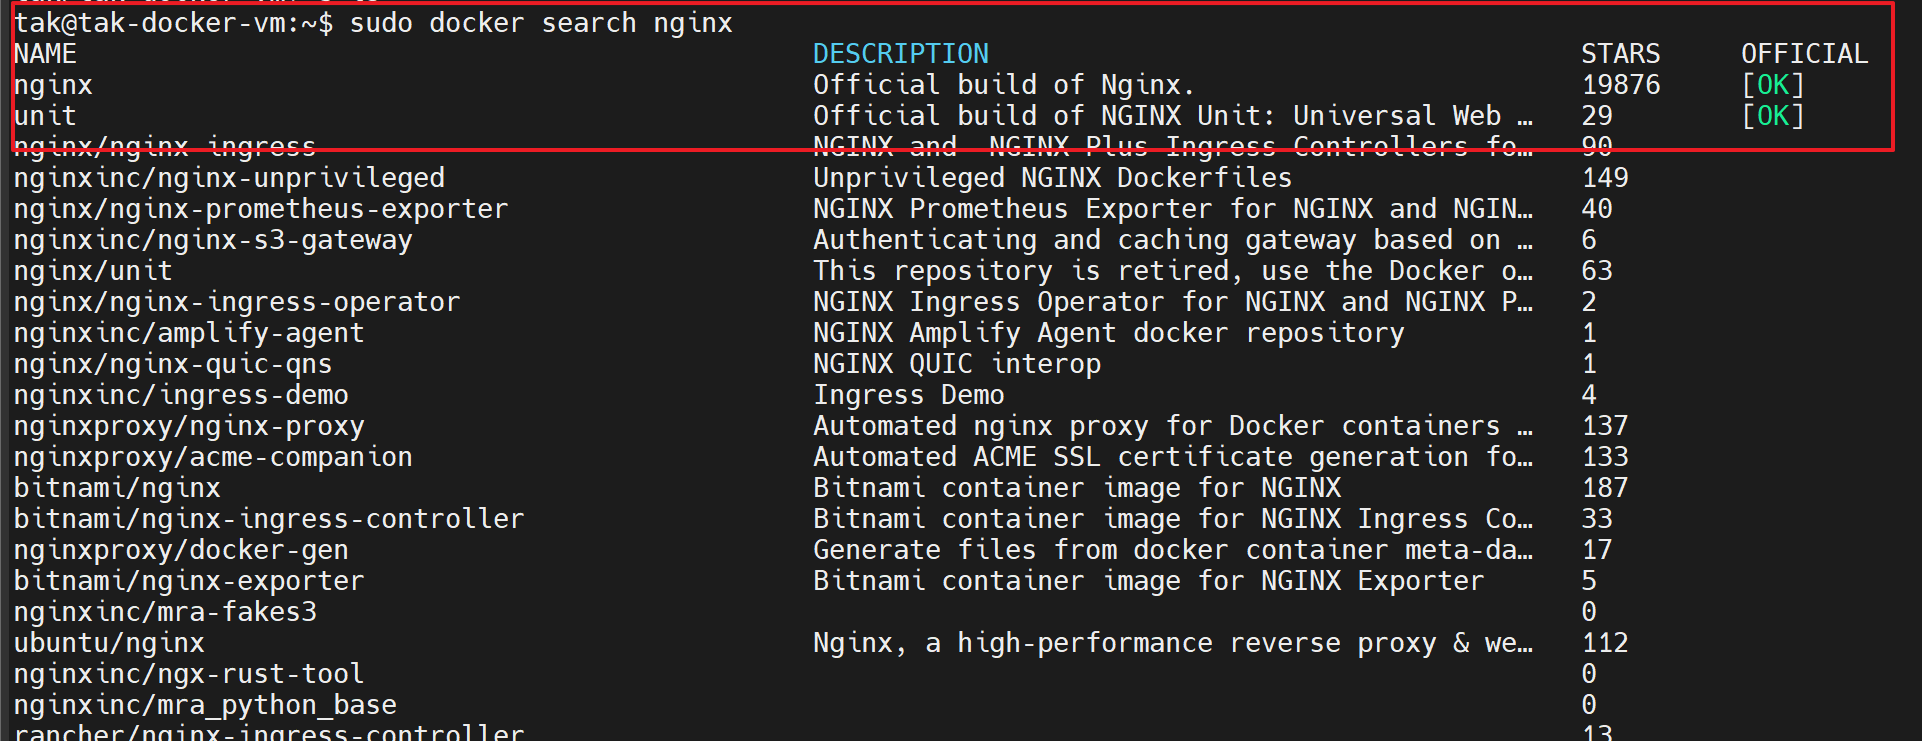
Task: Click 'Unprivileged NGINX Dockerfiles' description
Action: point(1053,178)
